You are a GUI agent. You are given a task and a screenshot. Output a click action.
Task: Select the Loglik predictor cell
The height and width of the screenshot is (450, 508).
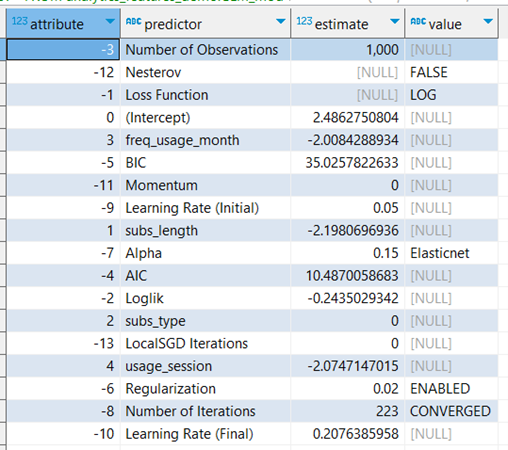pyautogui.click(x=205, y=298)
